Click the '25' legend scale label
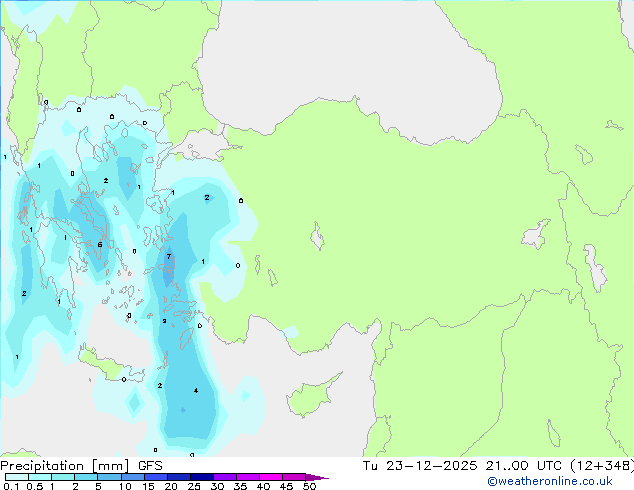 (194, 486)
